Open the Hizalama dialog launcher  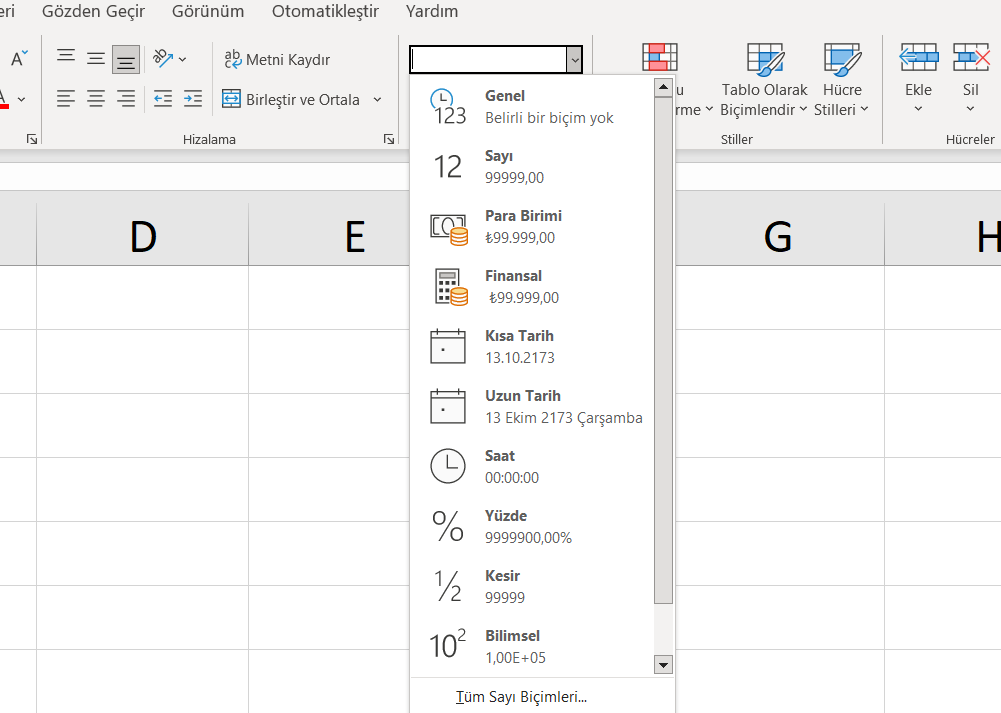(389, 139)
